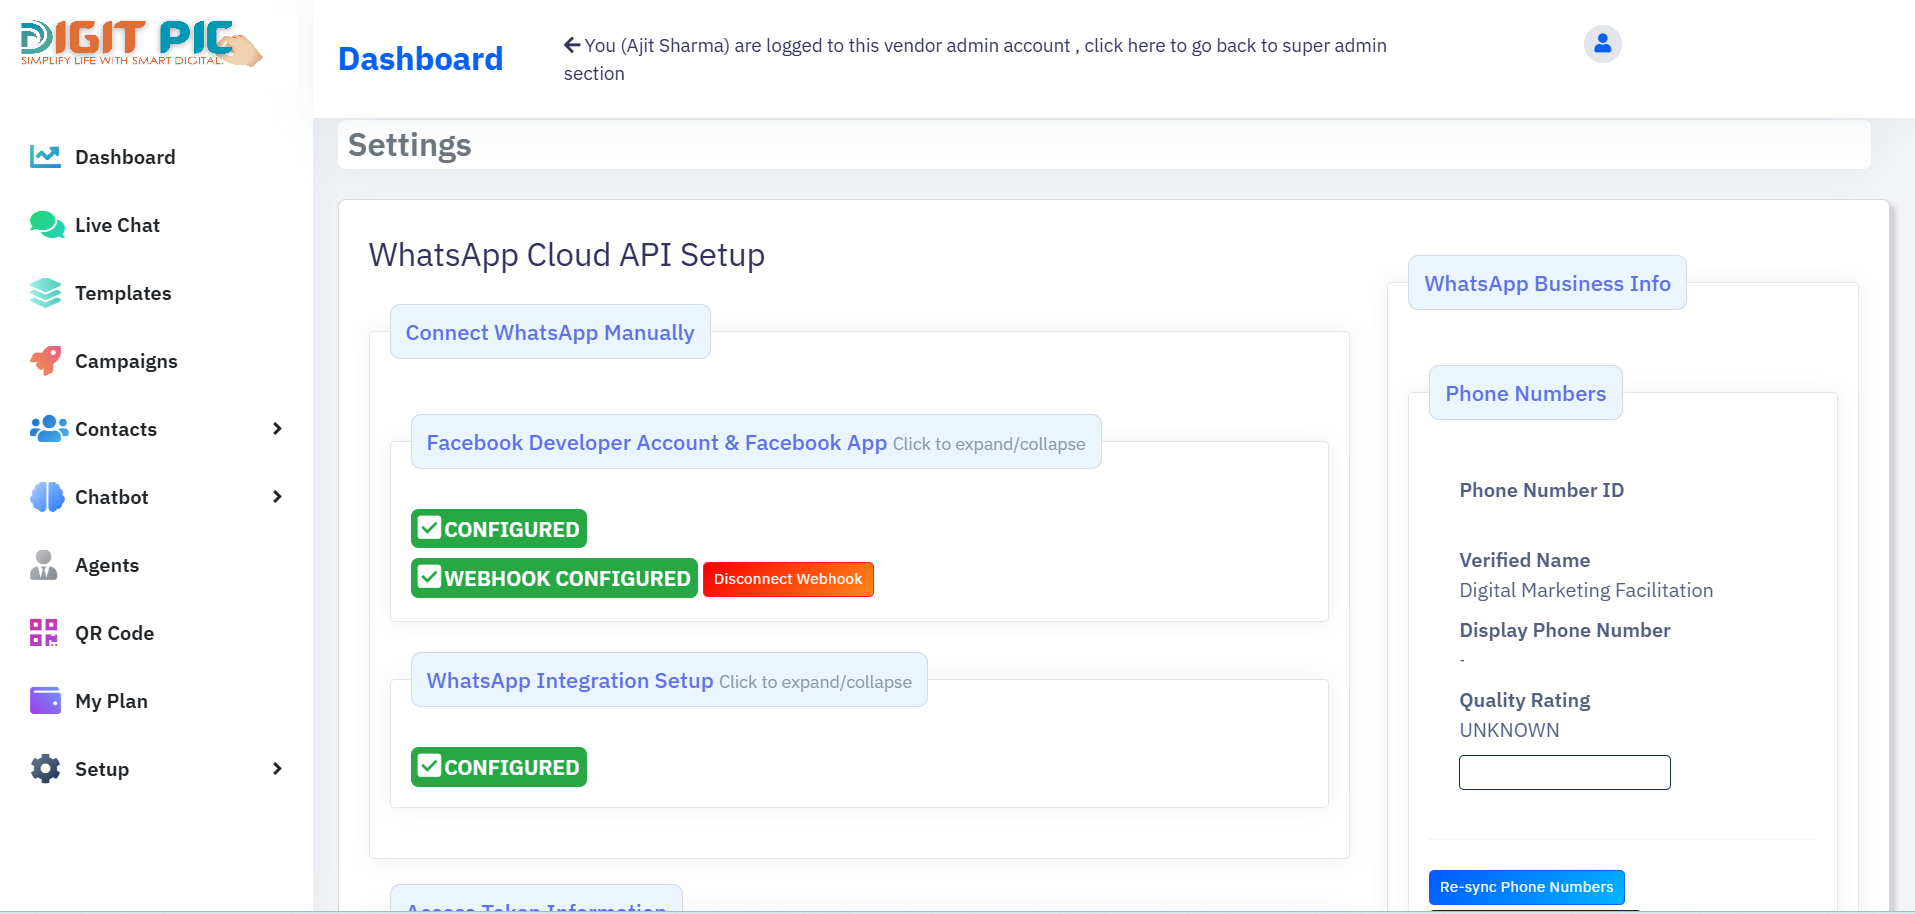Click the Live Chat bubble icon
This screenshot has height=914, width=1915.
click(46, 225)
